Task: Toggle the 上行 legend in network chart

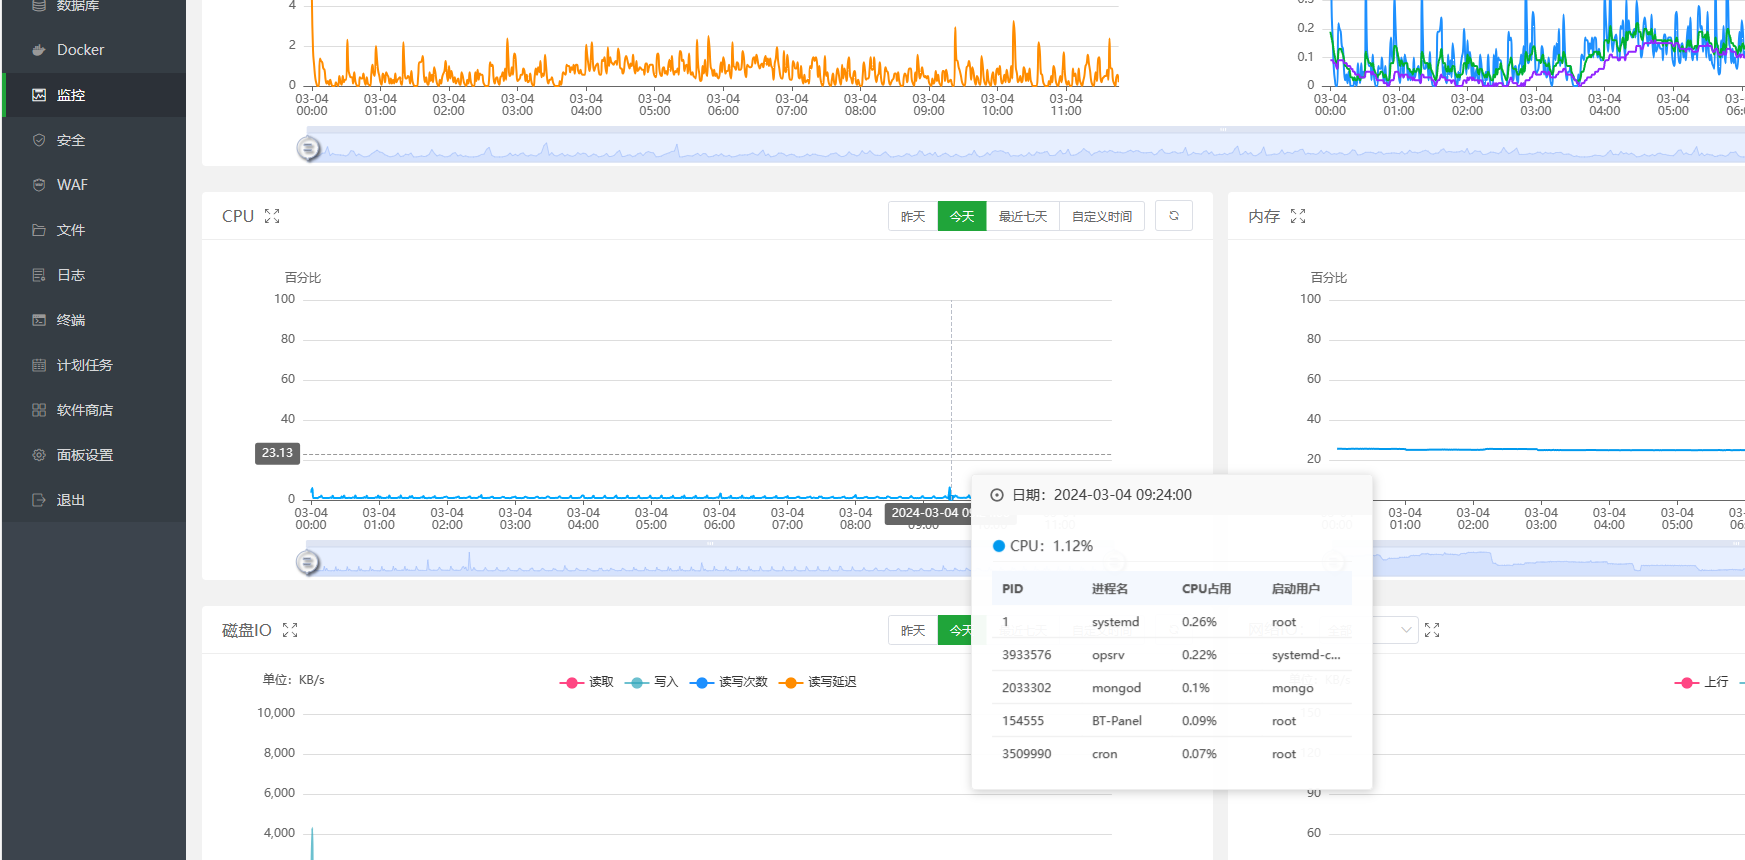Action: pos(1702,682)
